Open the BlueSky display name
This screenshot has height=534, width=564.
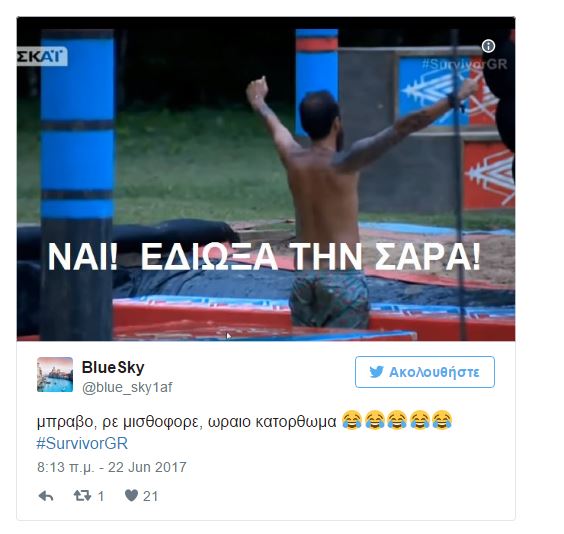coord(113,367)
